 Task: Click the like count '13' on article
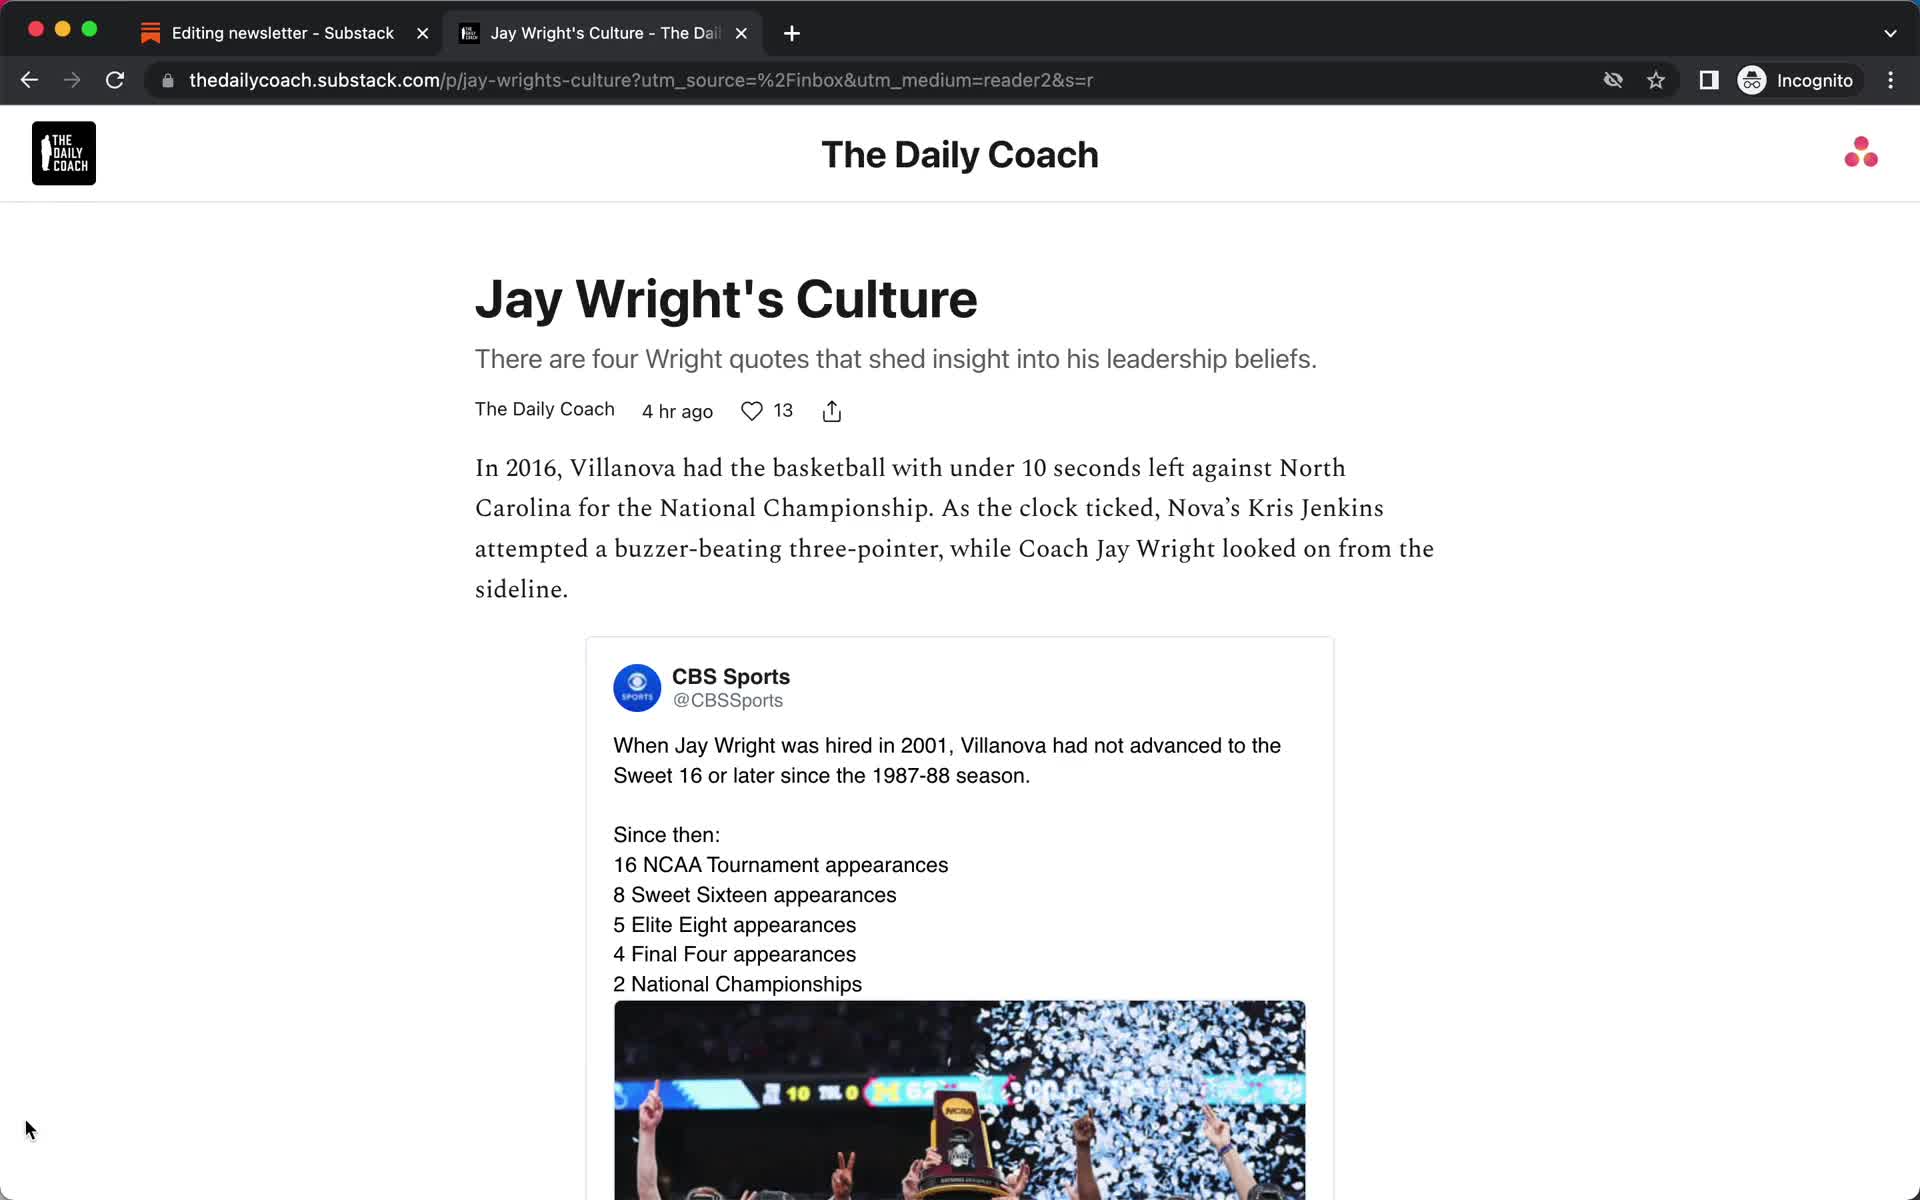tap(782, 412)
